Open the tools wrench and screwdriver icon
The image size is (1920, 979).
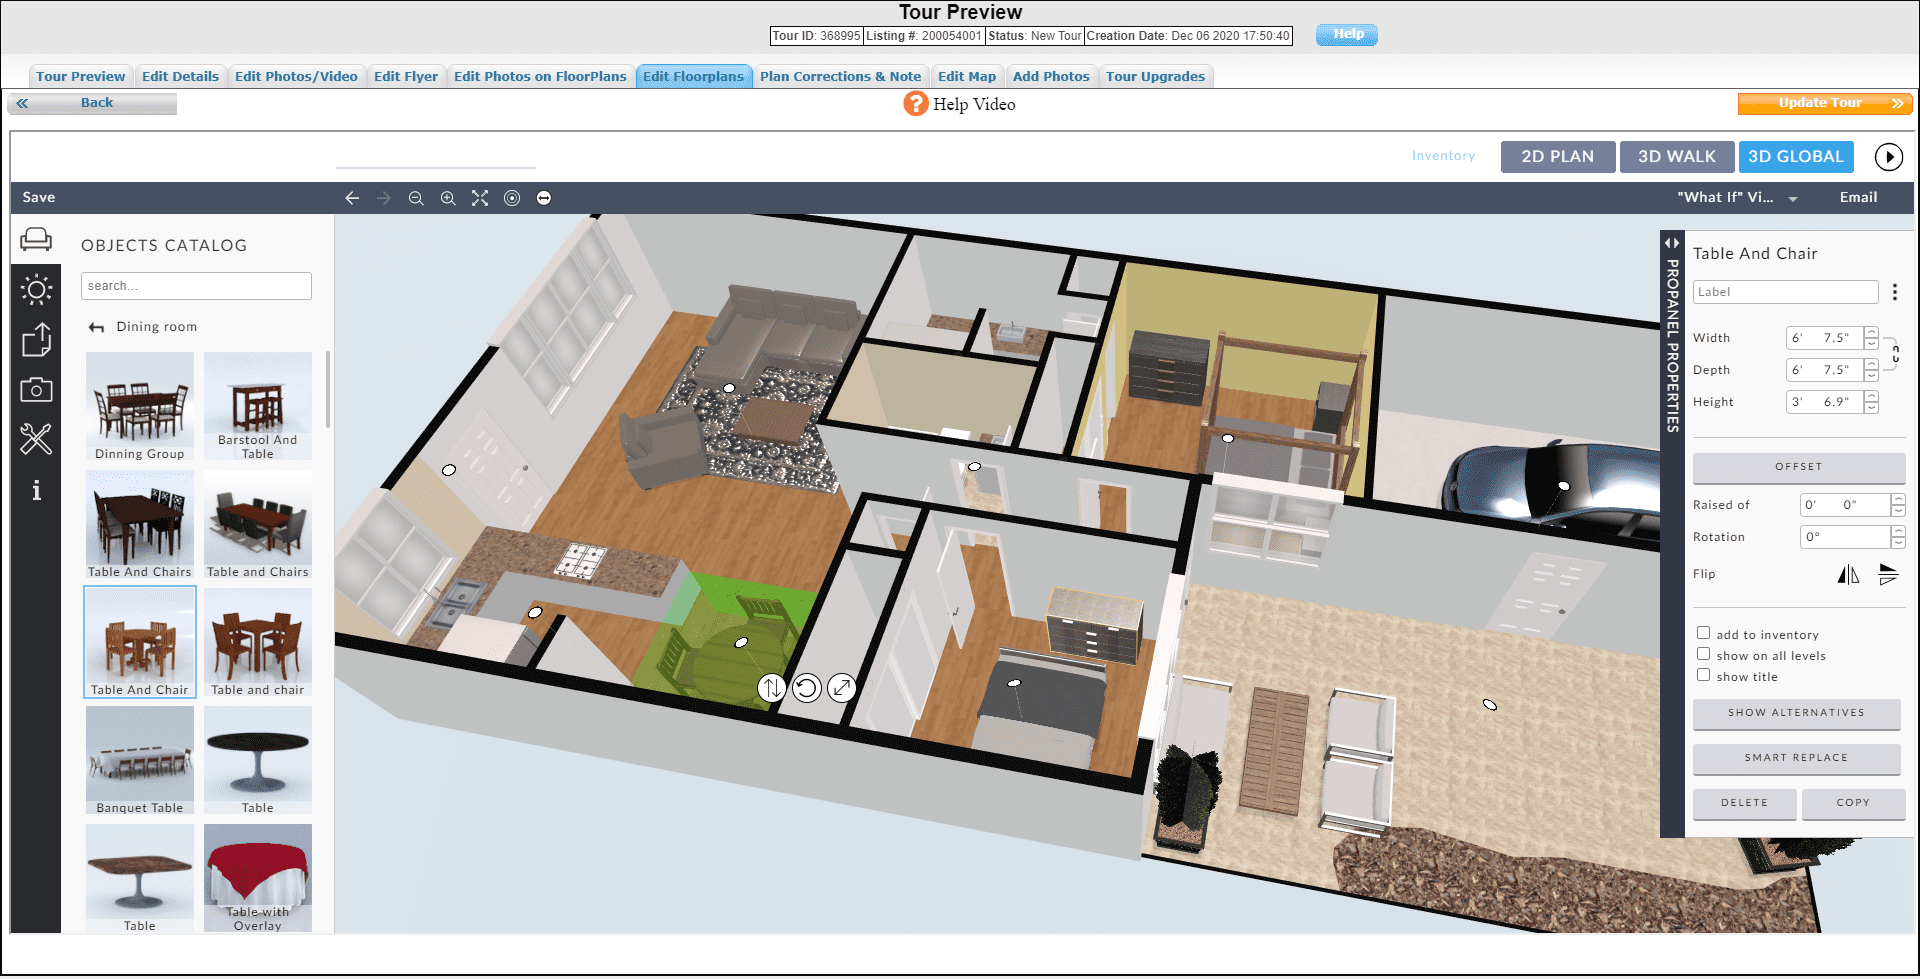point(36,438)
